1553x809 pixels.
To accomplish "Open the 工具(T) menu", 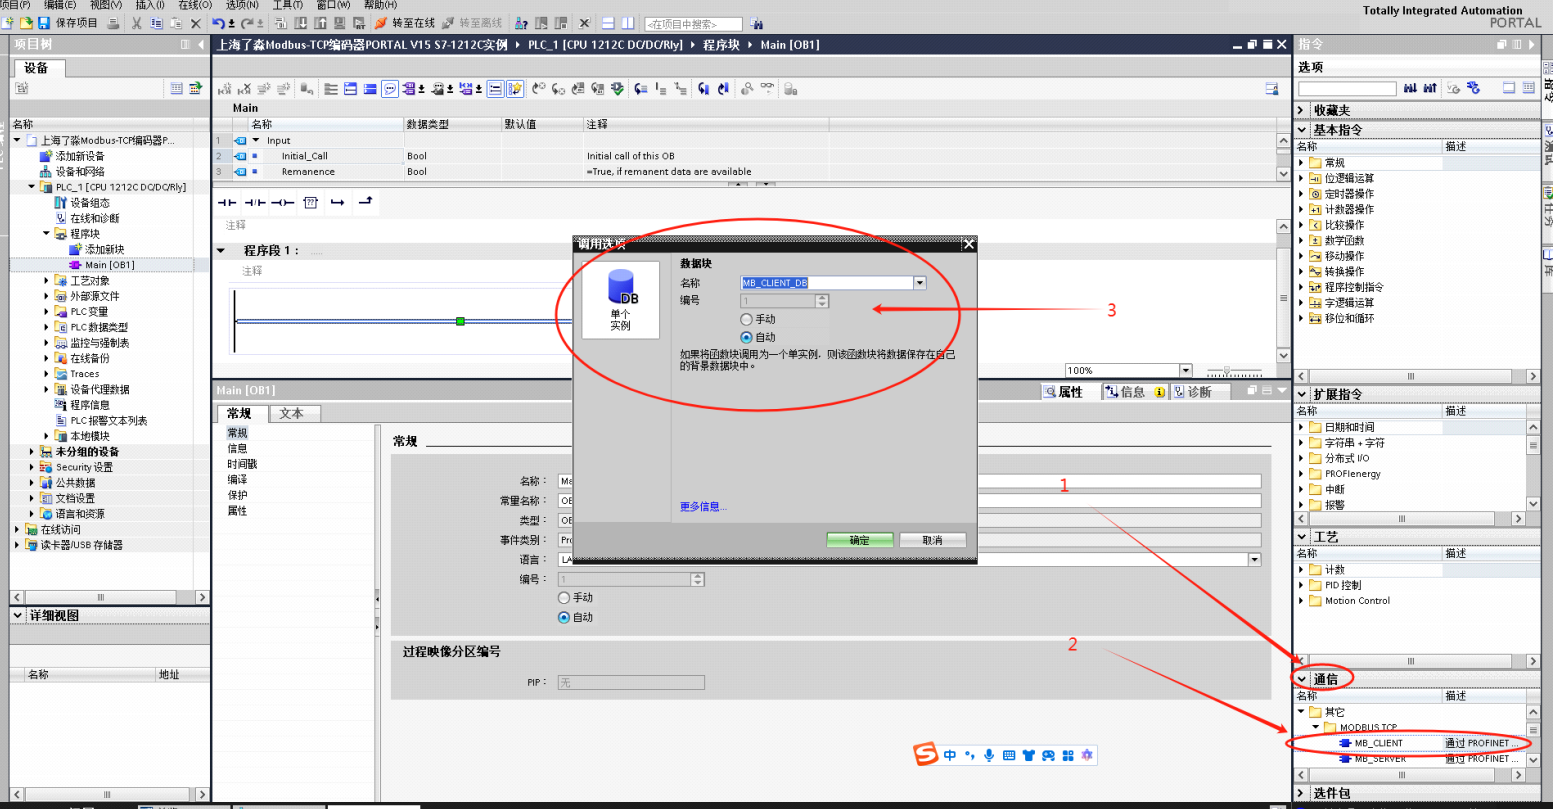I will point(288,5).
